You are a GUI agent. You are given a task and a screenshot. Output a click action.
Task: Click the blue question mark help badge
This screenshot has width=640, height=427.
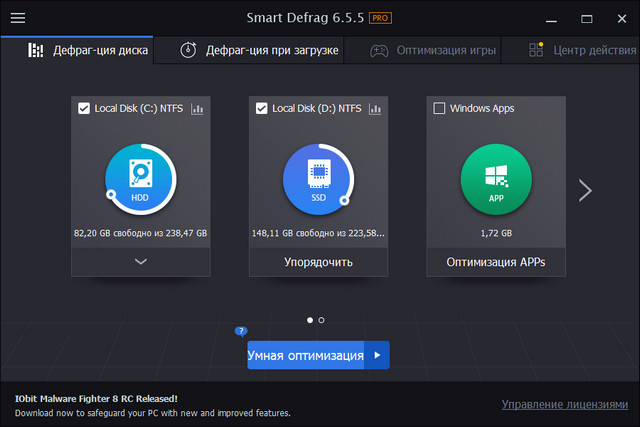coord(241,331)
